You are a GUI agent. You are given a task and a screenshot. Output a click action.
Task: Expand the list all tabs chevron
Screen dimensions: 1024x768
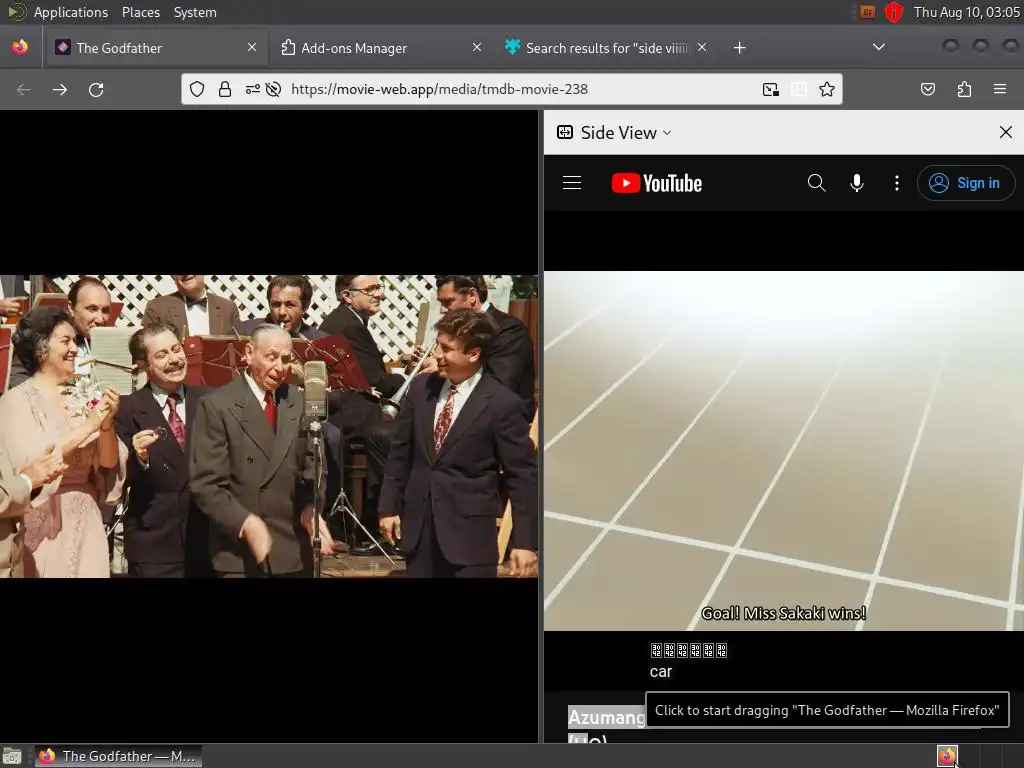click(879, 47)
